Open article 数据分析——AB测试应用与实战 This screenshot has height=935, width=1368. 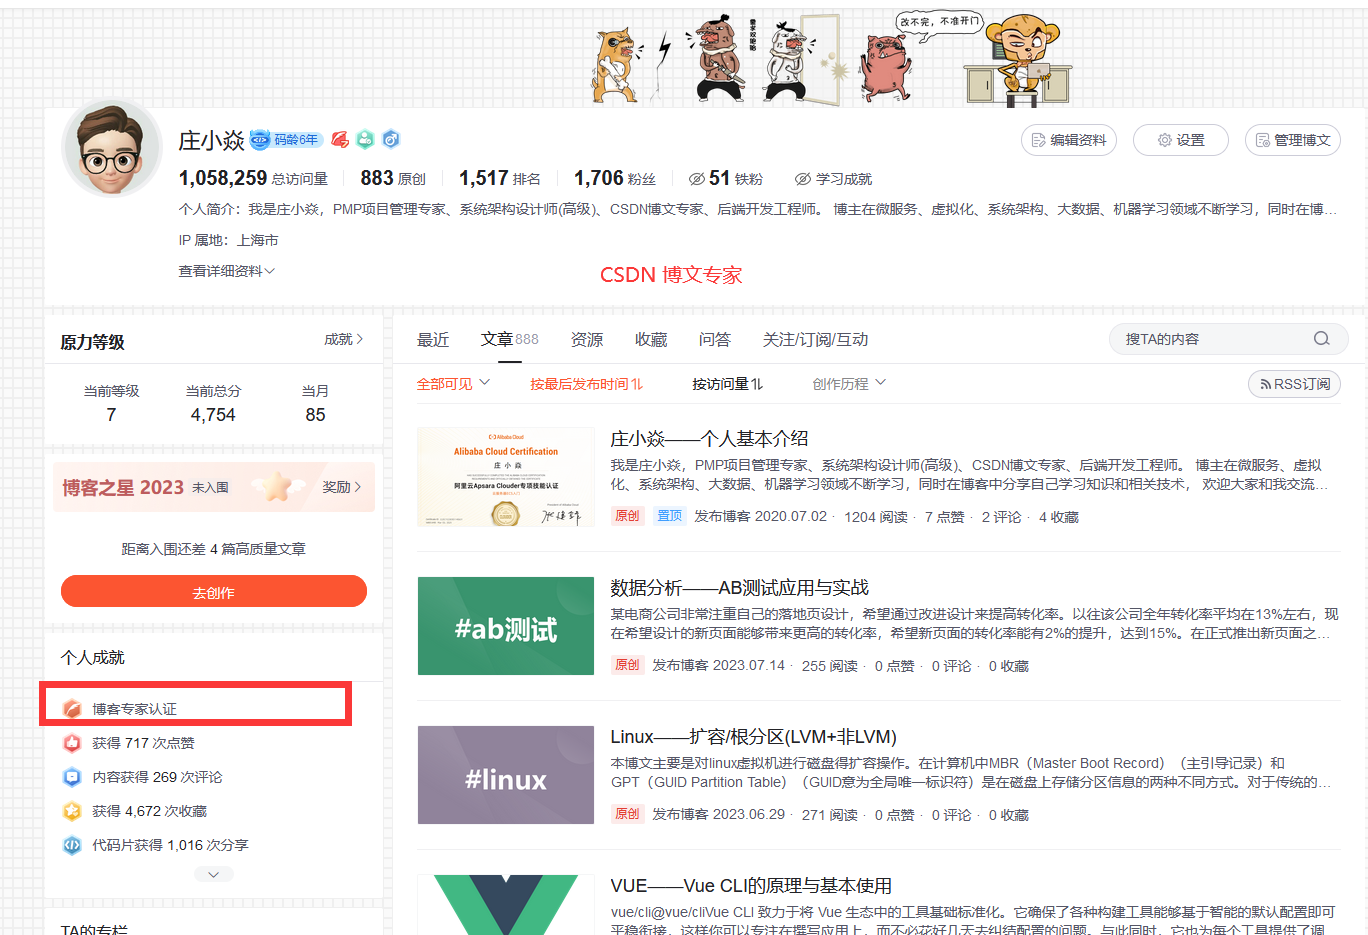pos(739,587)
